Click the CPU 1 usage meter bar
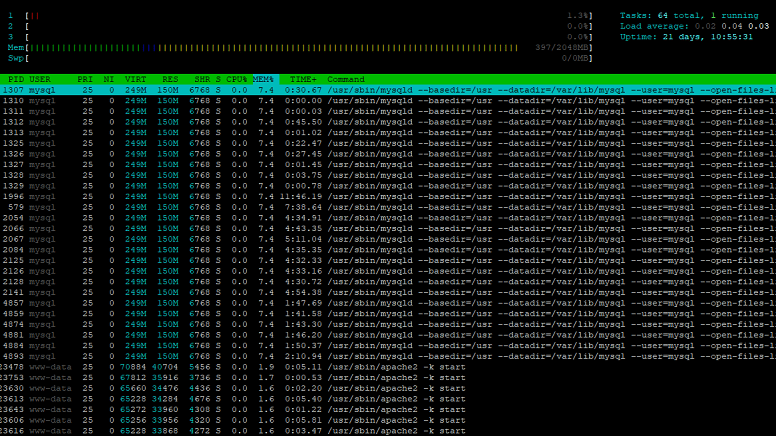This screenshot has height=436, width=776. pyautogui.click(x=300, y=15)
